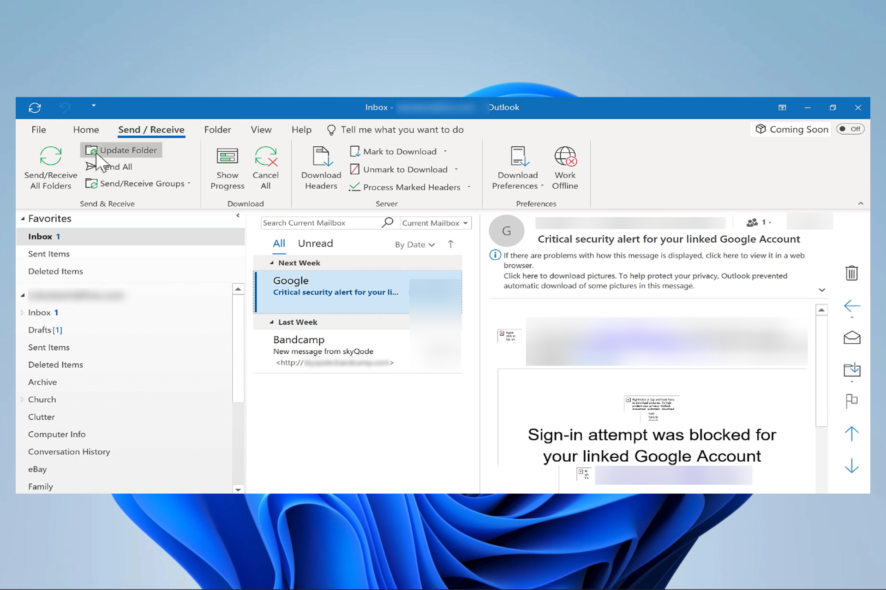Viewport: 886px width, 590px height.
Task: Open the File menu
Action: click(x=38, y=129)
